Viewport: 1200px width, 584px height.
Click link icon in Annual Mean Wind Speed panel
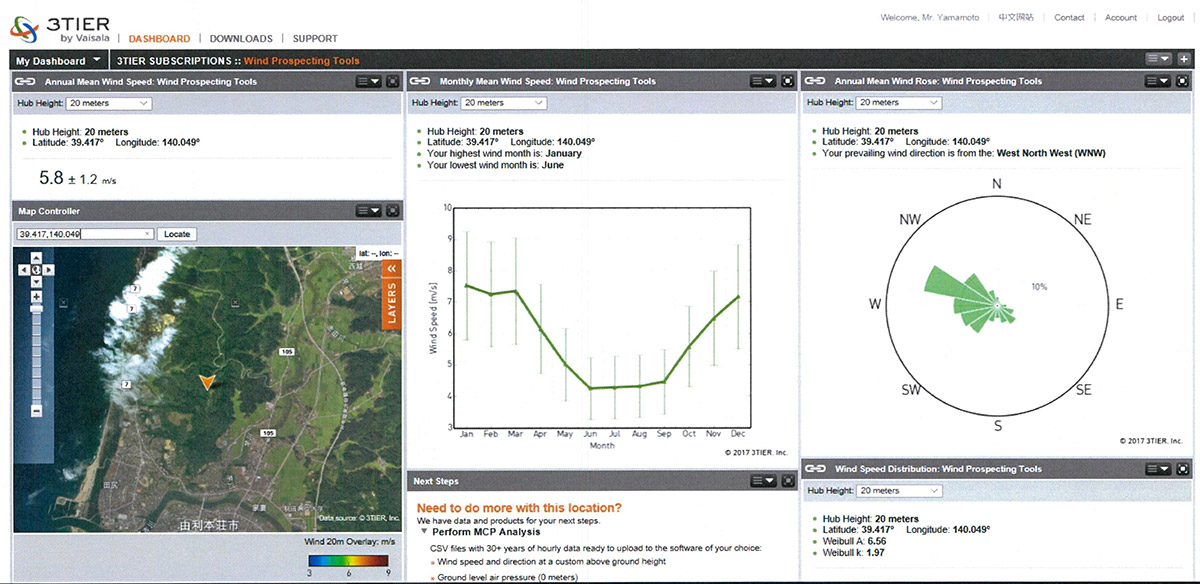(x=26, y=81)
